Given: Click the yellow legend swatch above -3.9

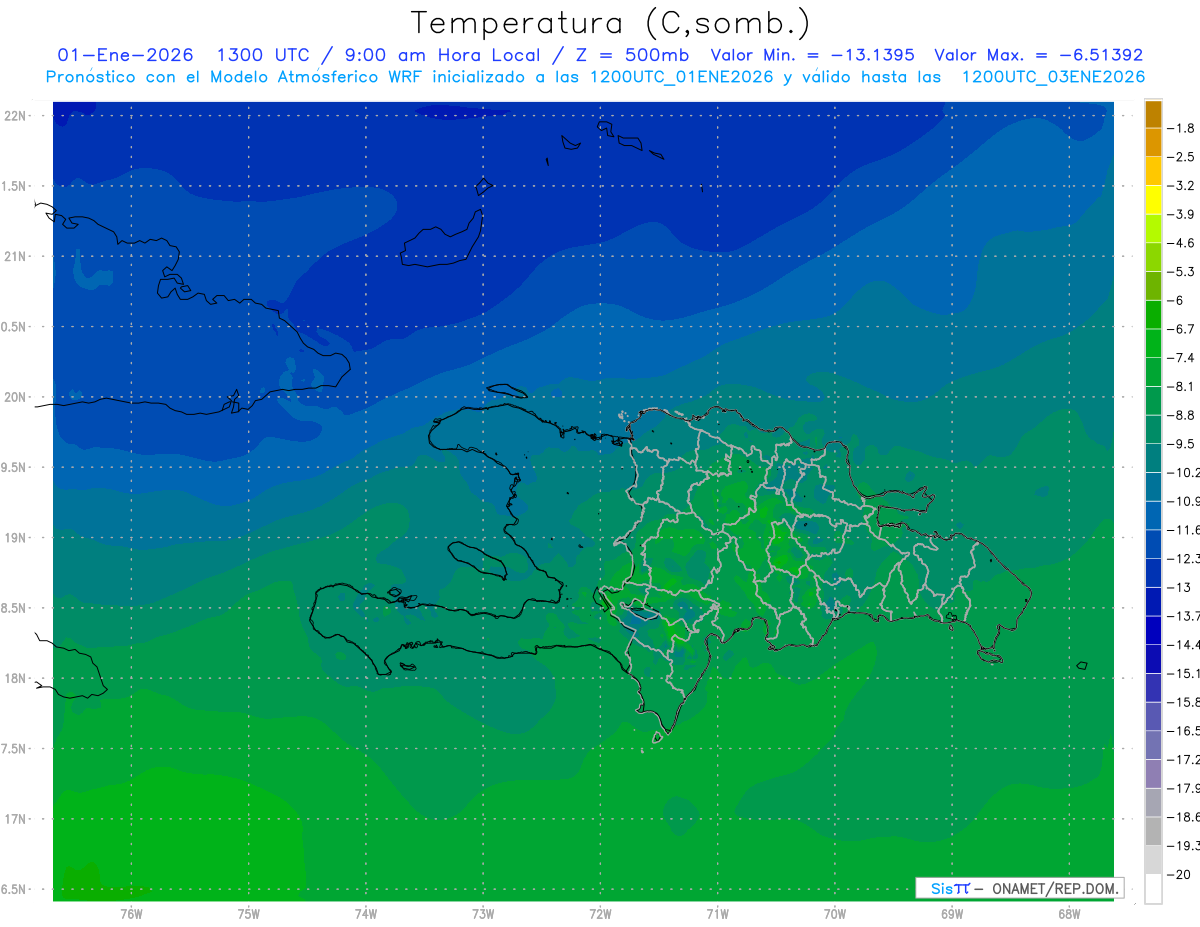Looking at the screenshot, I should click(x=1153, y=200).
